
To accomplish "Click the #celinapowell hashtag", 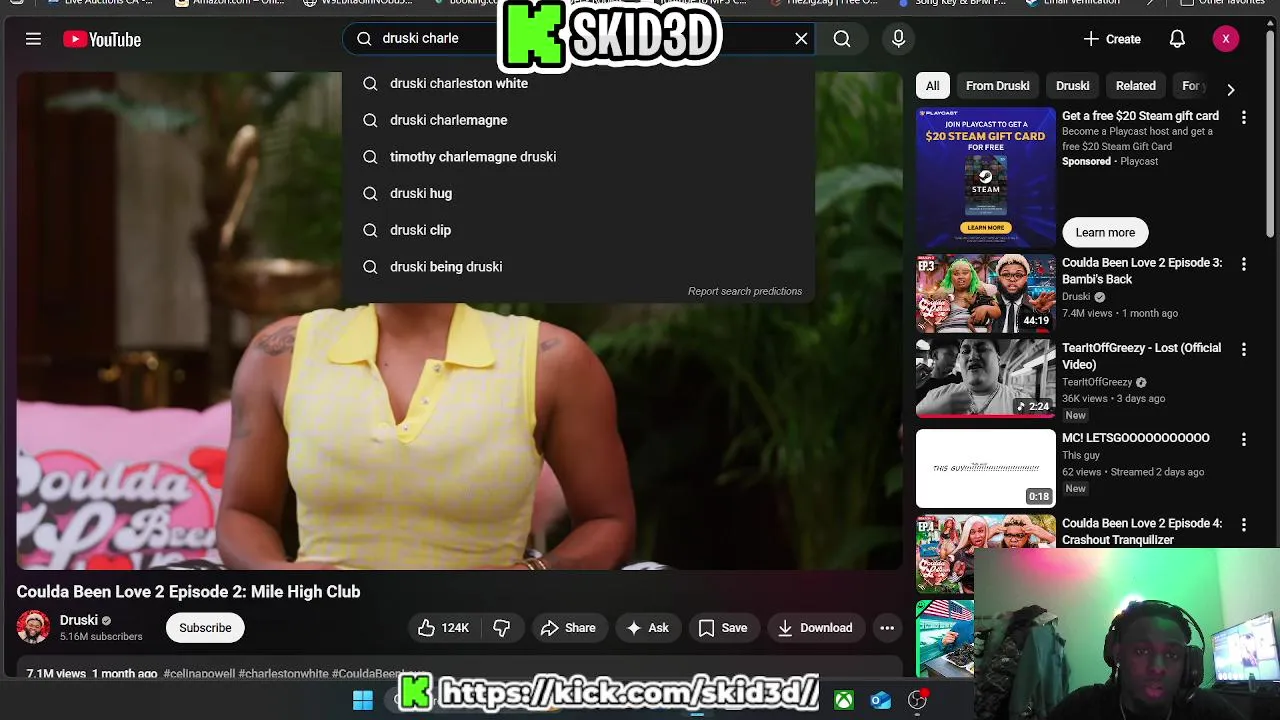I will coord(199,674).
